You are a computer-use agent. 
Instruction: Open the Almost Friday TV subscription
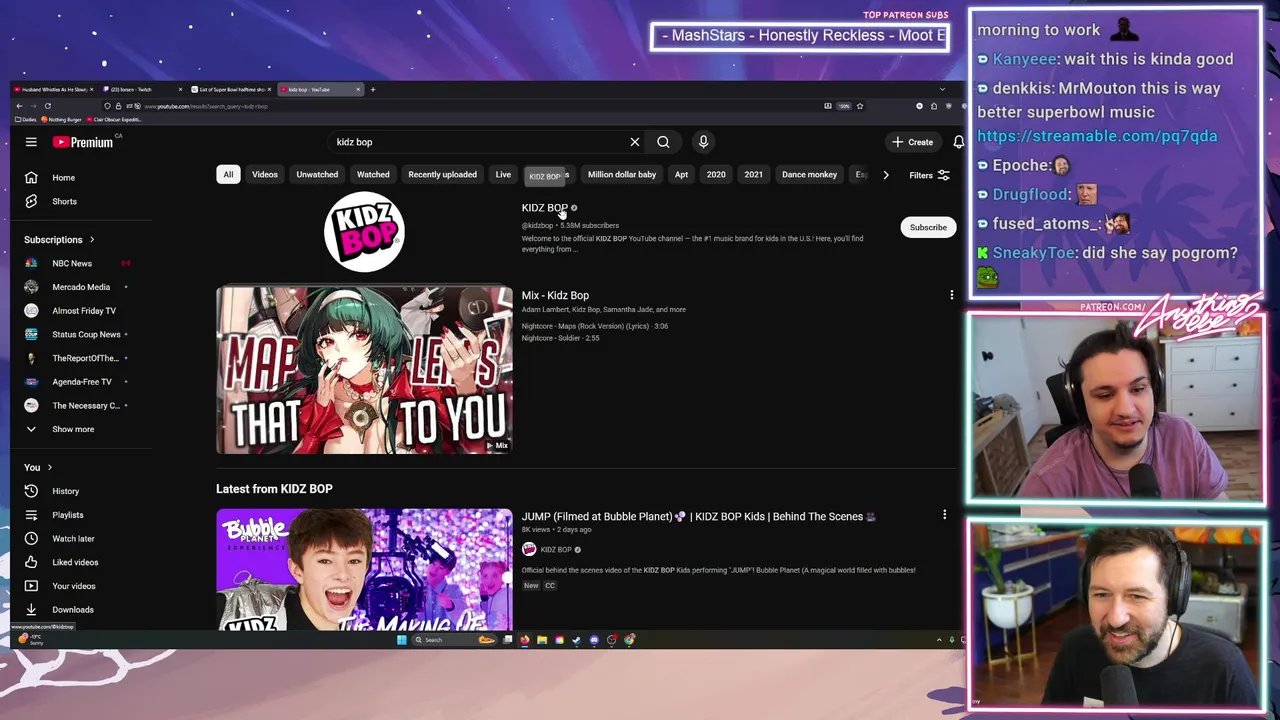coord(84,311)
